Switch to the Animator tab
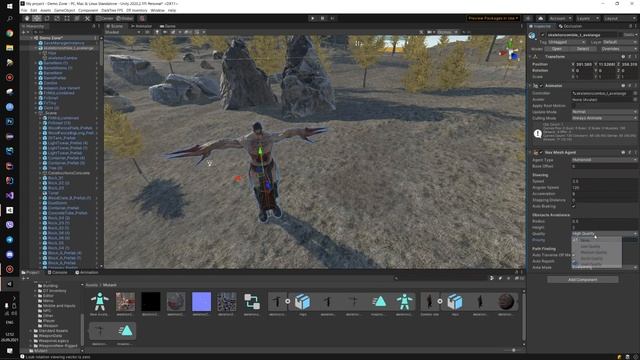This screenshot has height=360, width=640. click(x=141, y=26)
